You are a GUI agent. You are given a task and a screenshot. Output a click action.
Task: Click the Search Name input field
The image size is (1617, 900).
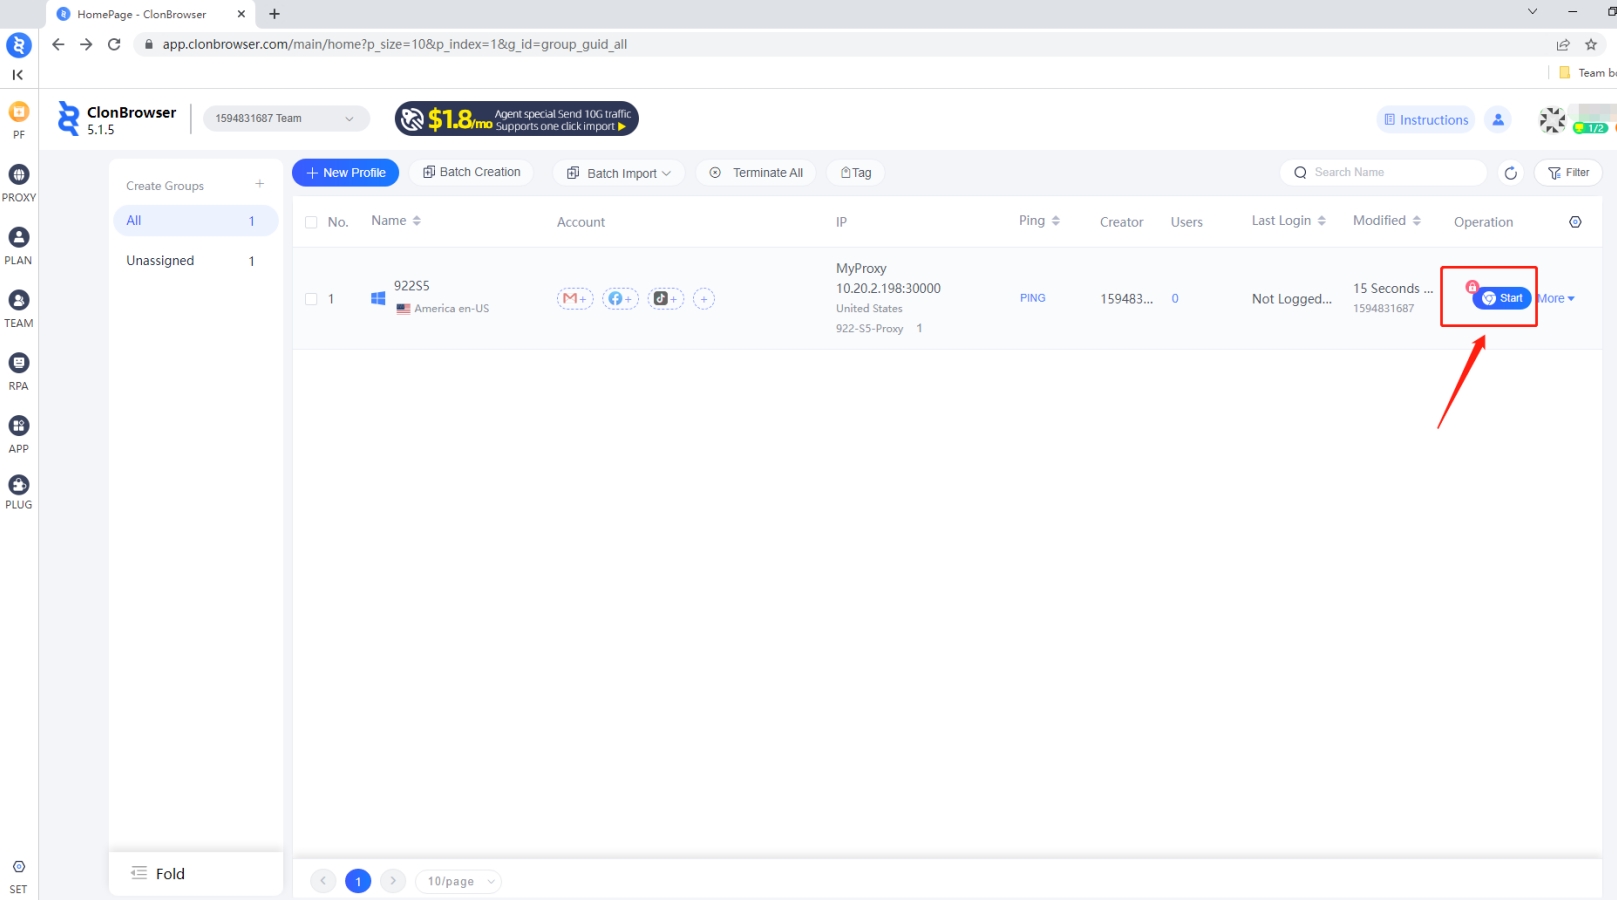[1392, 173]
